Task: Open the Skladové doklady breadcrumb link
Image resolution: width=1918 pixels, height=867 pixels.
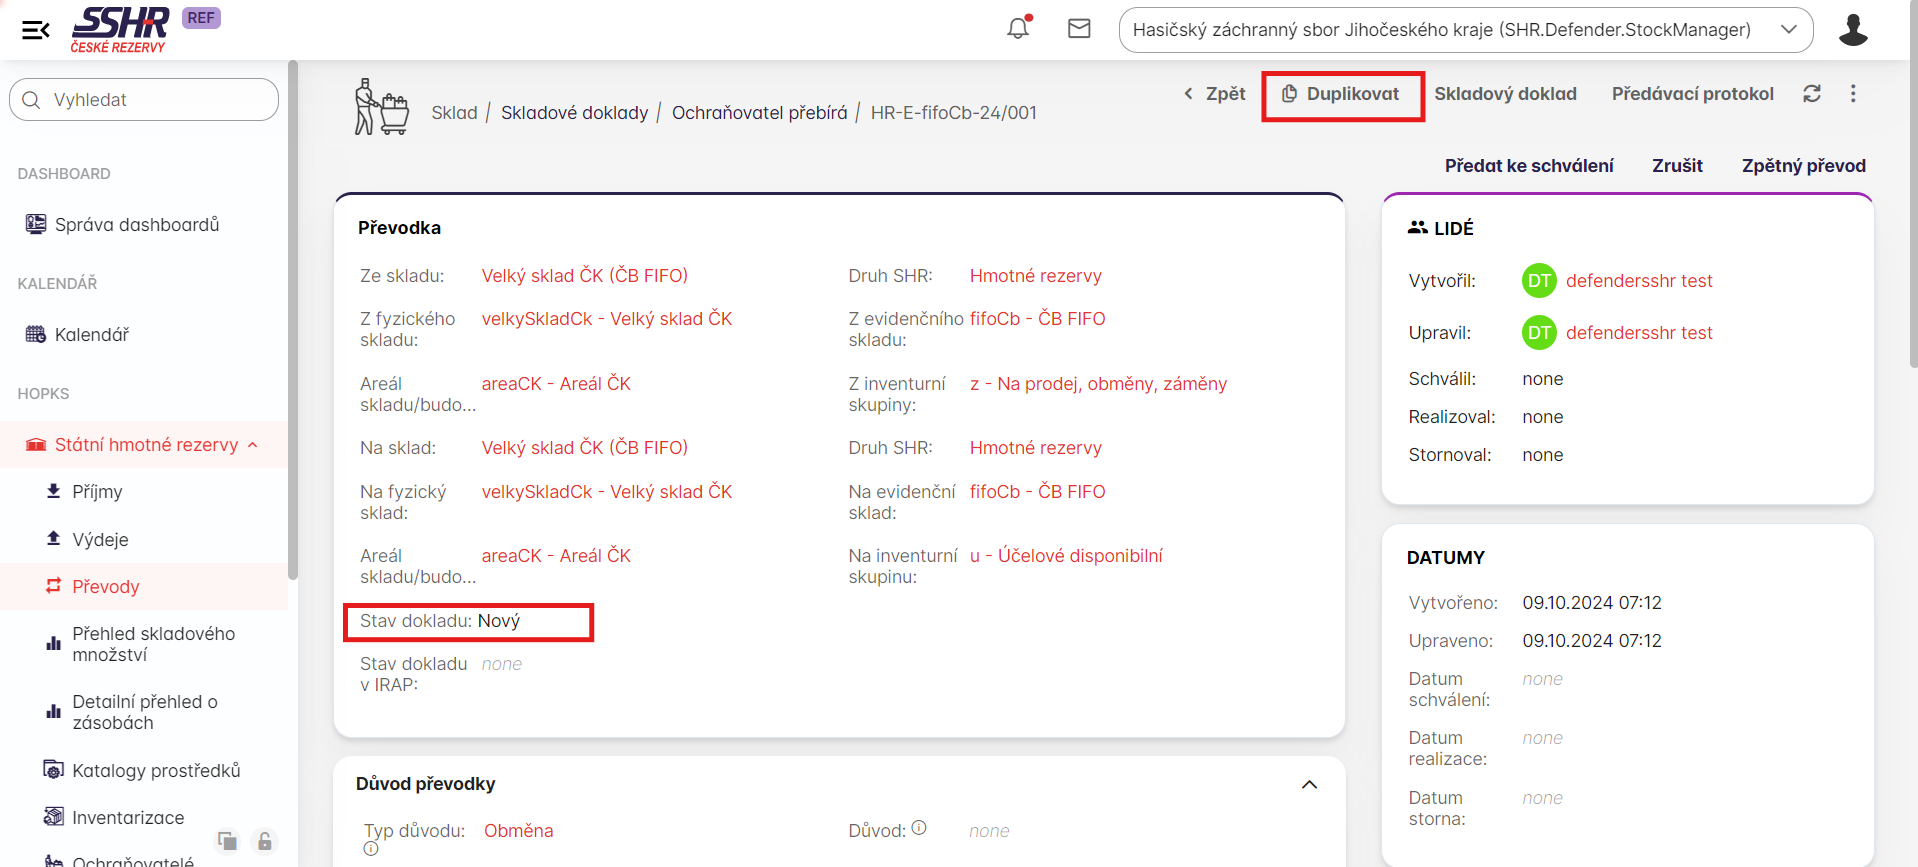Action: [574, 113]
